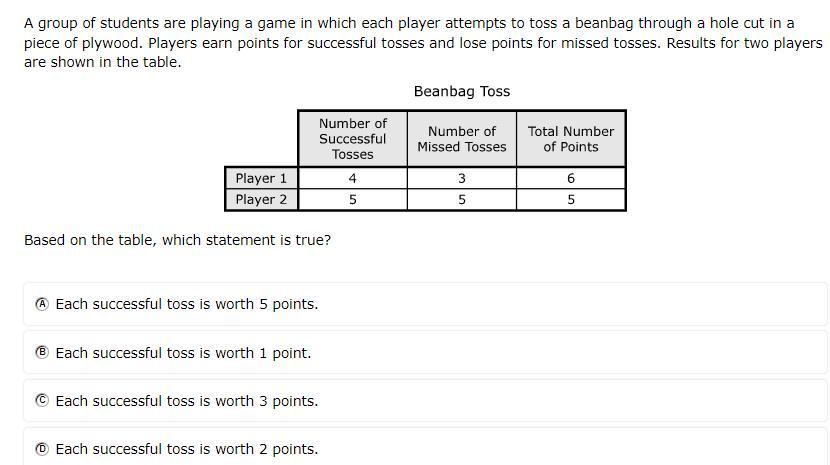Click the 'Number of Successful Tosses' header

click(x=353, y=139)
